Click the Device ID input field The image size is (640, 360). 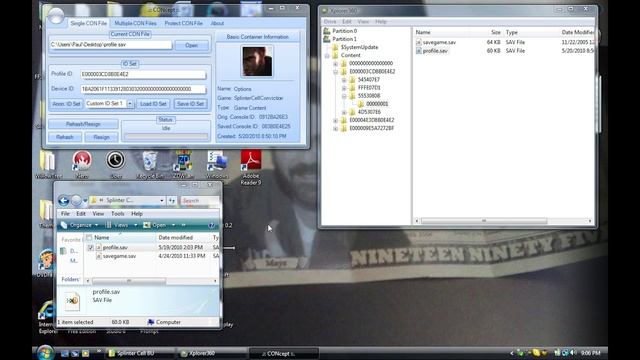(x=143, y=89)
